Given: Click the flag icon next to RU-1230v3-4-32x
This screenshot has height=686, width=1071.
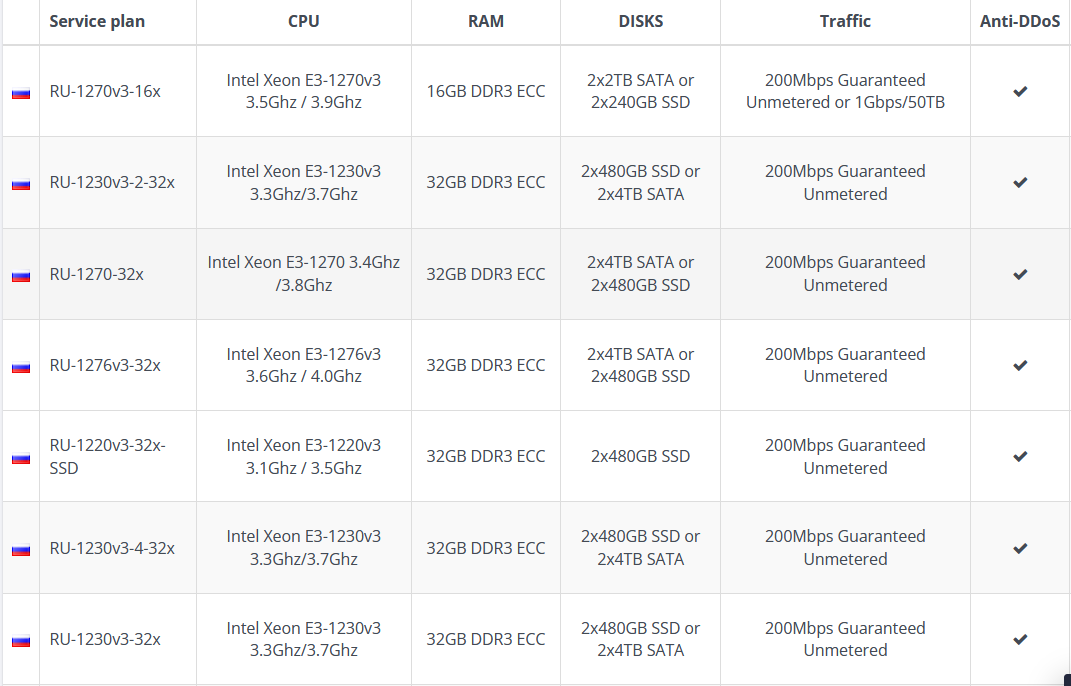Looking at the screenshot, I should pyautogui.click(x=21, y=549).
